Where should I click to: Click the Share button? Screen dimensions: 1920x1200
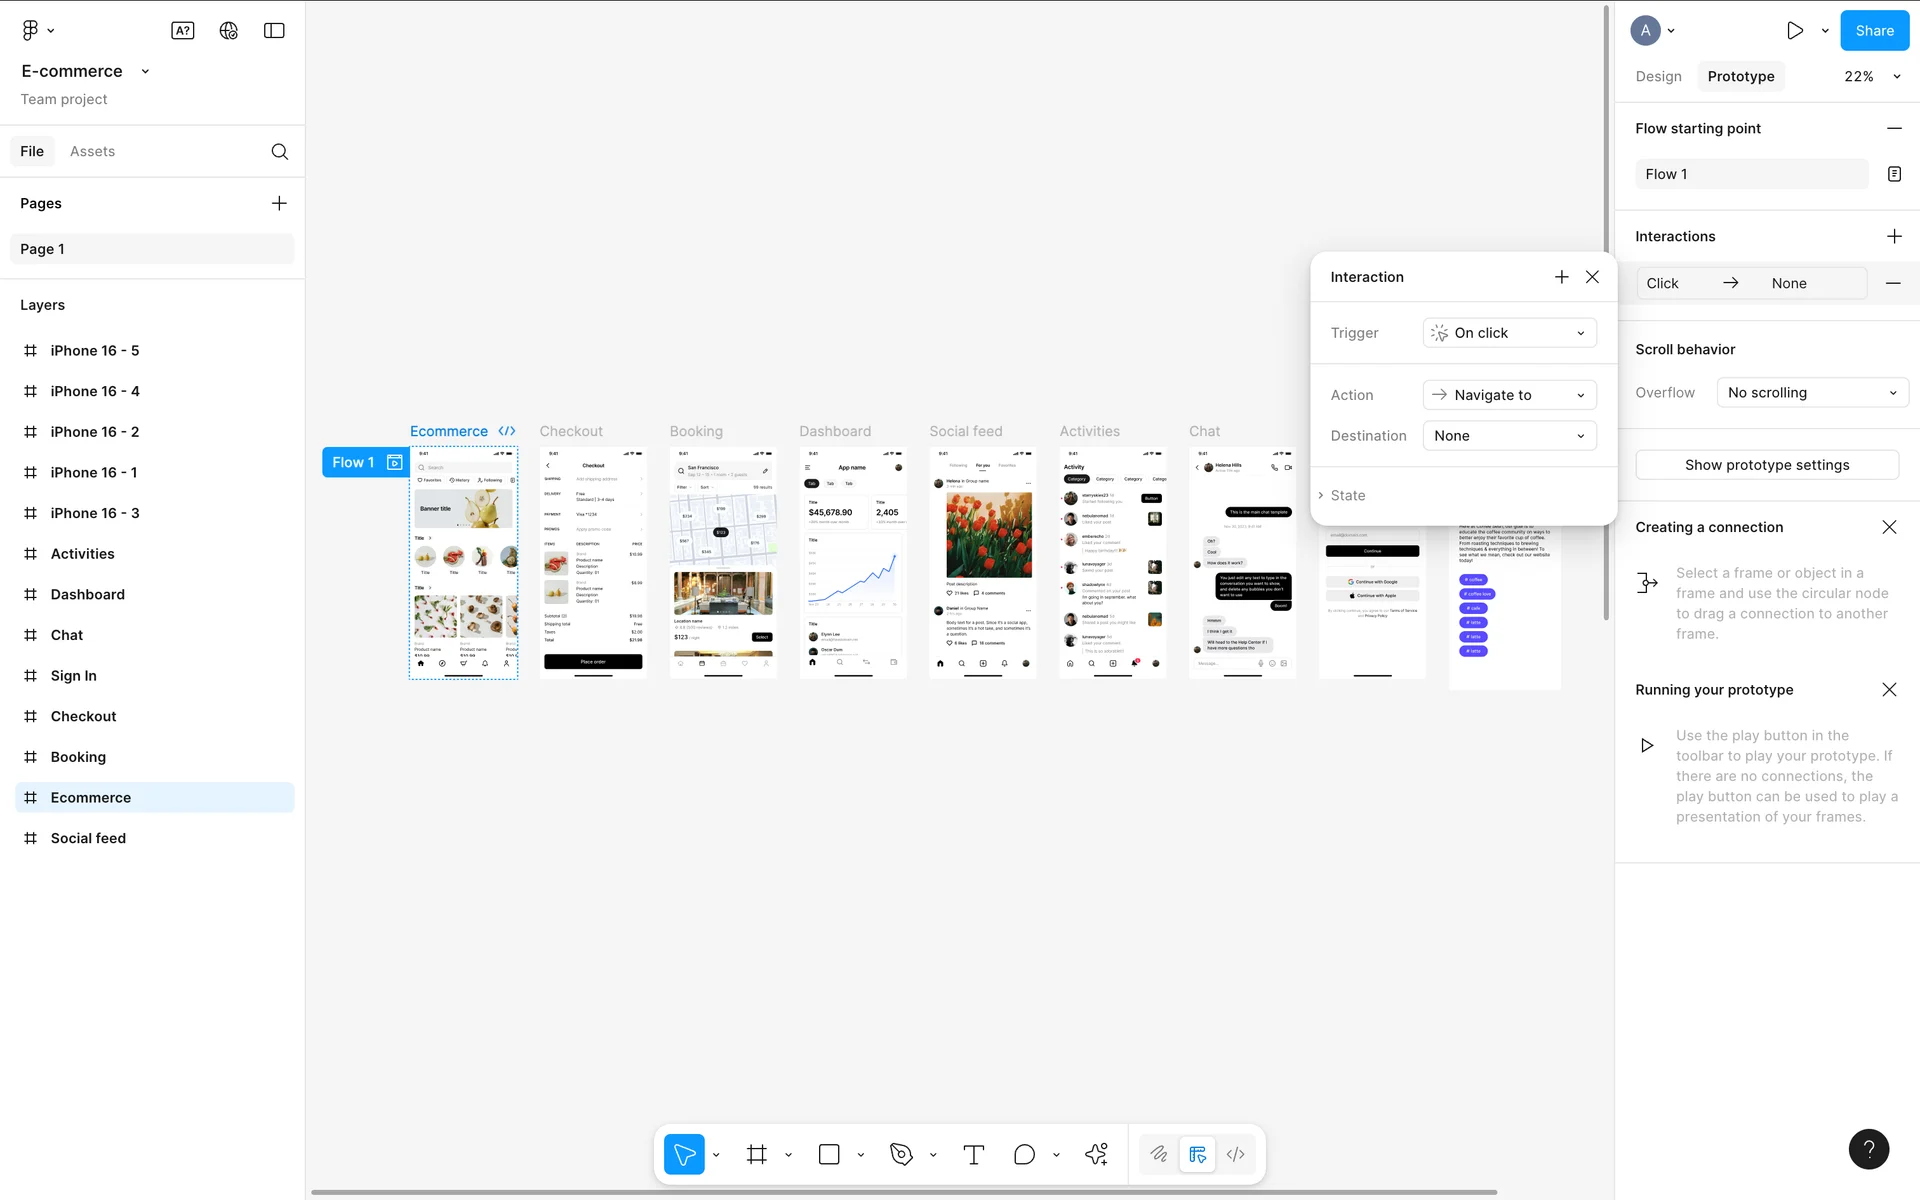1874,31
